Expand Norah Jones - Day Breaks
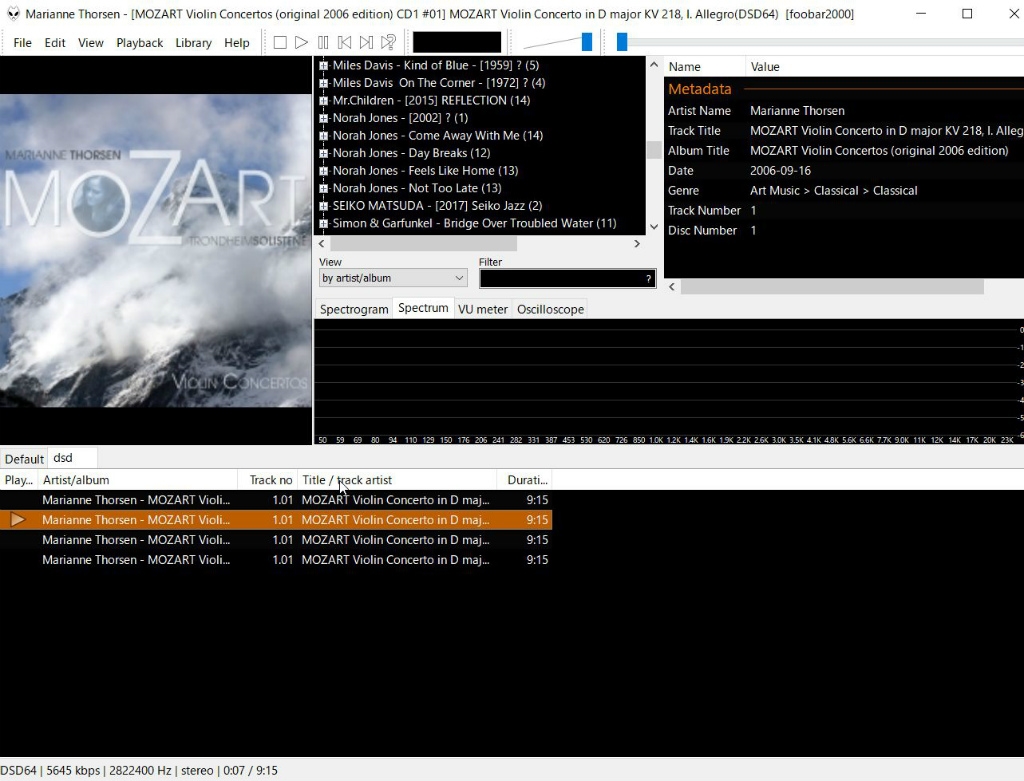This screenshot has width=1024, height=781. 323,153
